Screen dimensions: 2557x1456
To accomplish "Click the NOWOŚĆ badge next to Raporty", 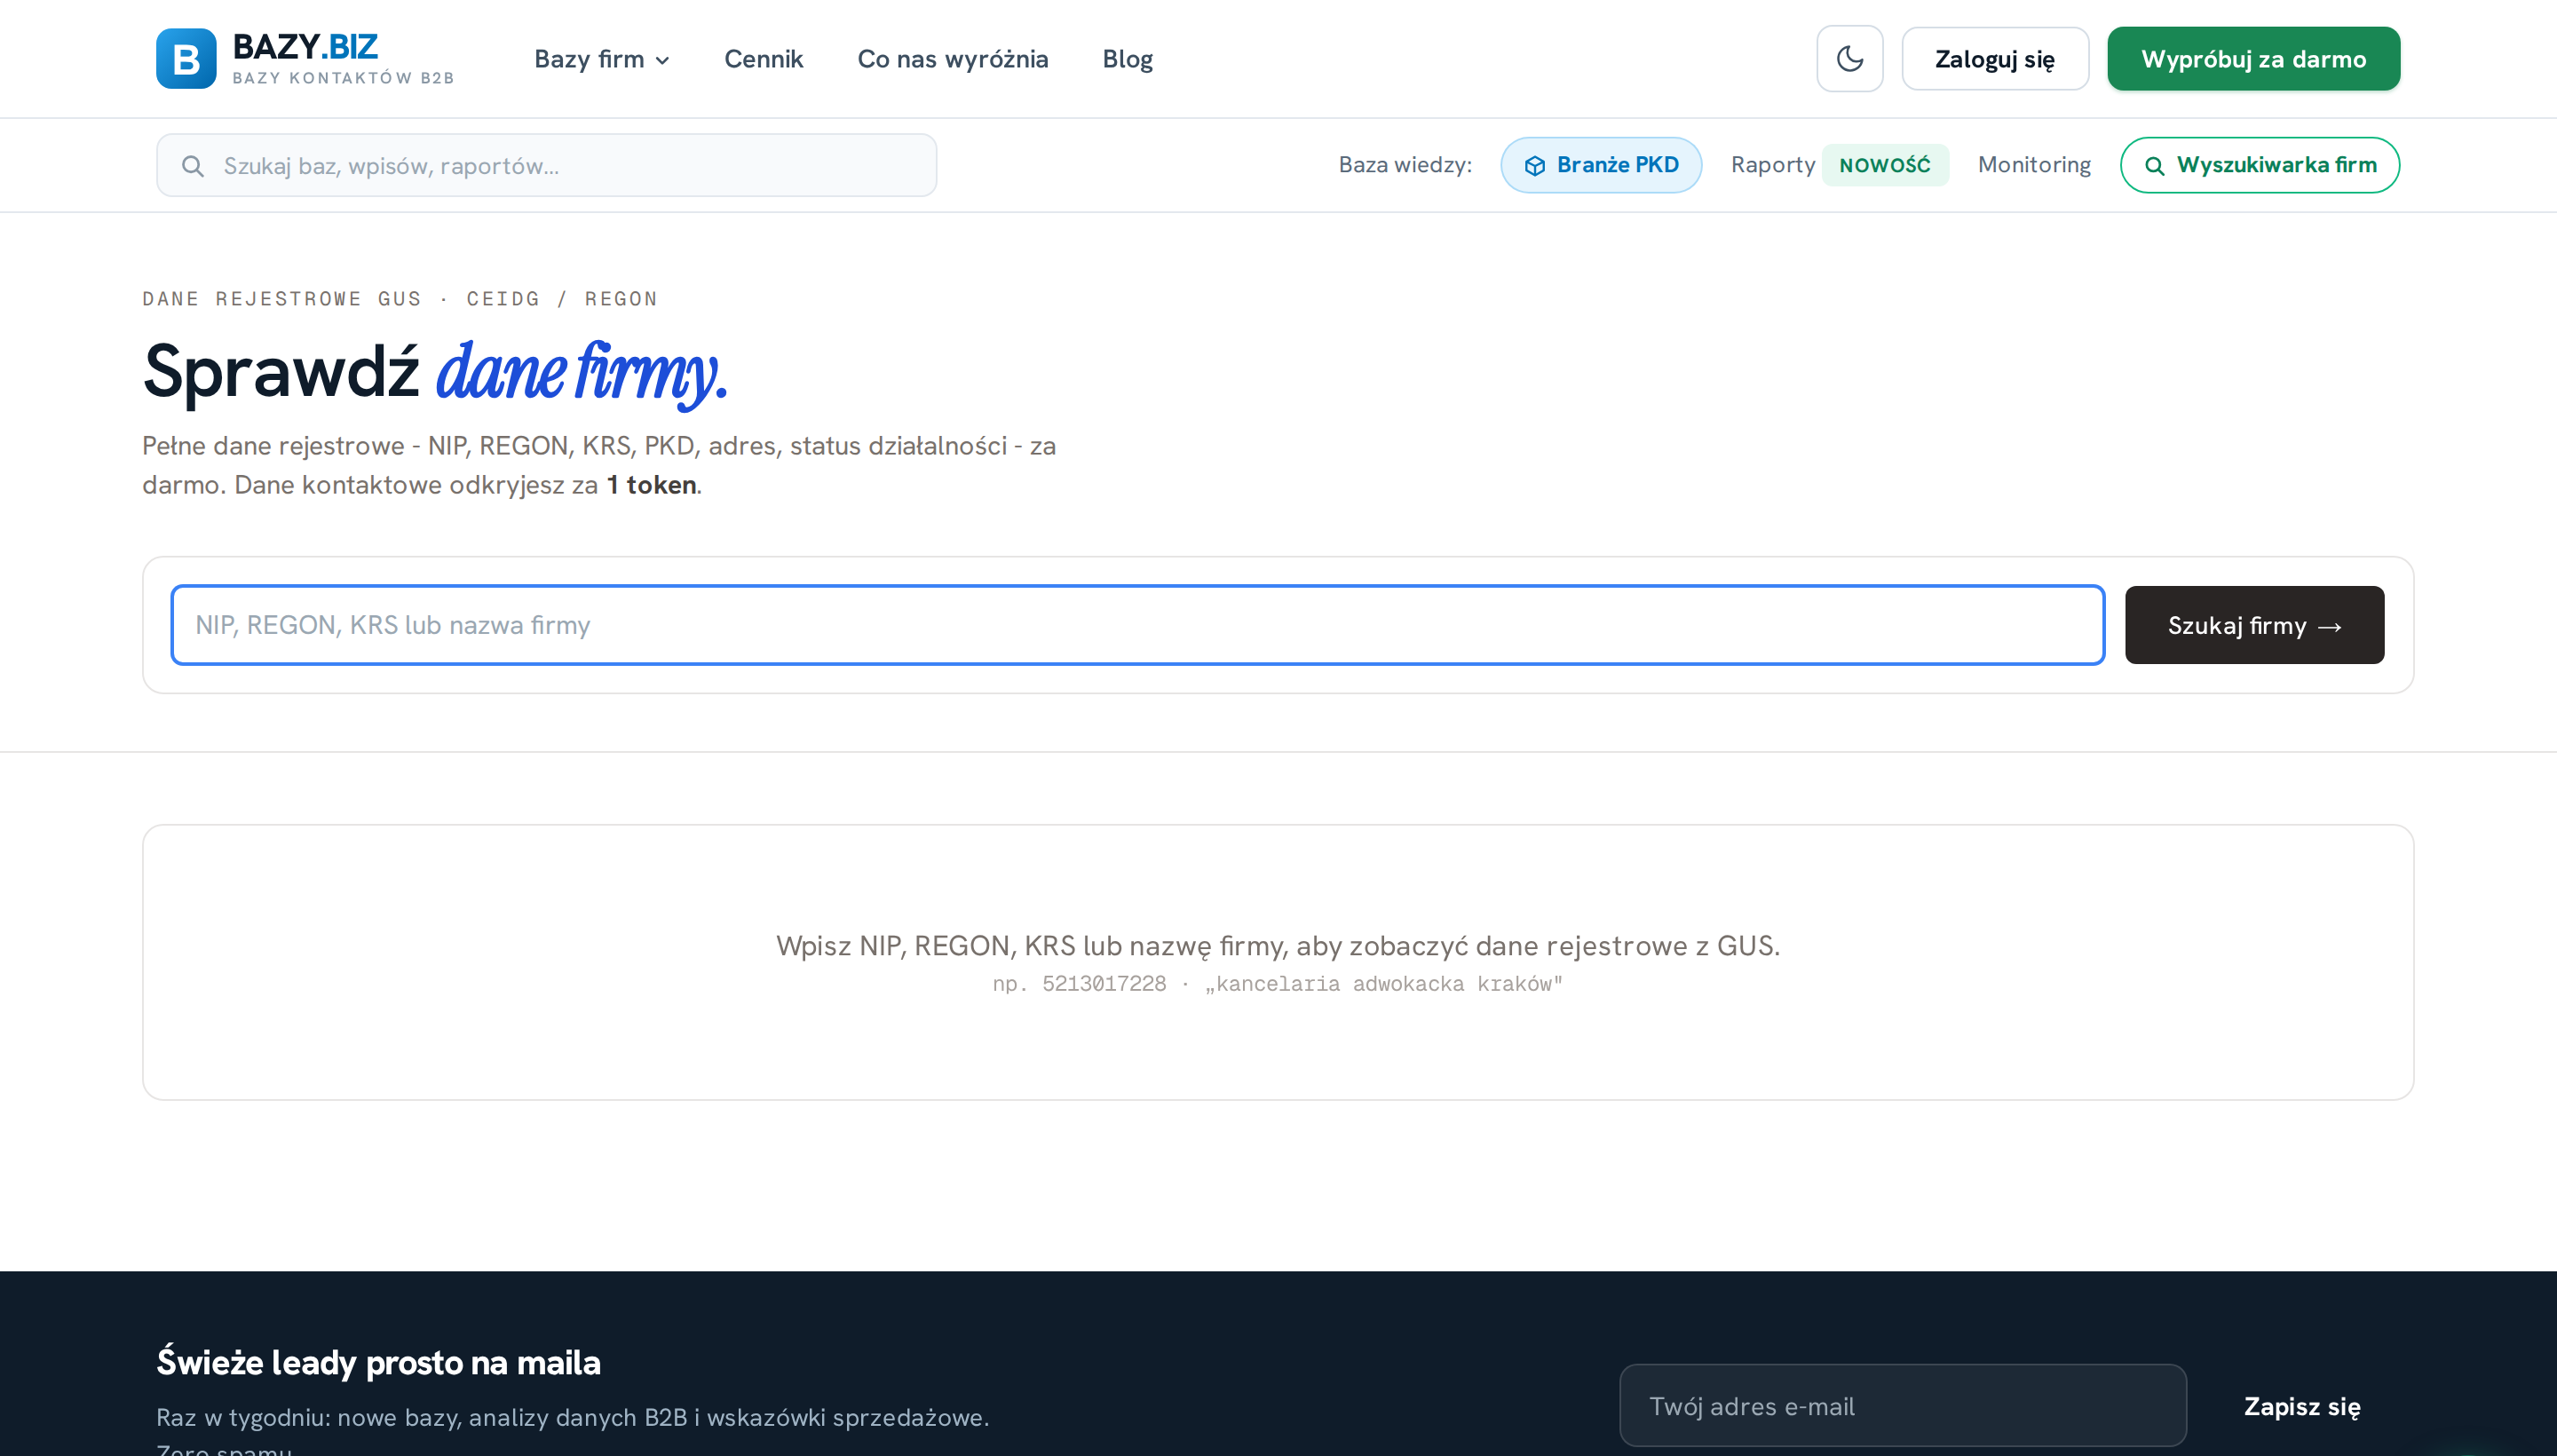I will 1884,165.
